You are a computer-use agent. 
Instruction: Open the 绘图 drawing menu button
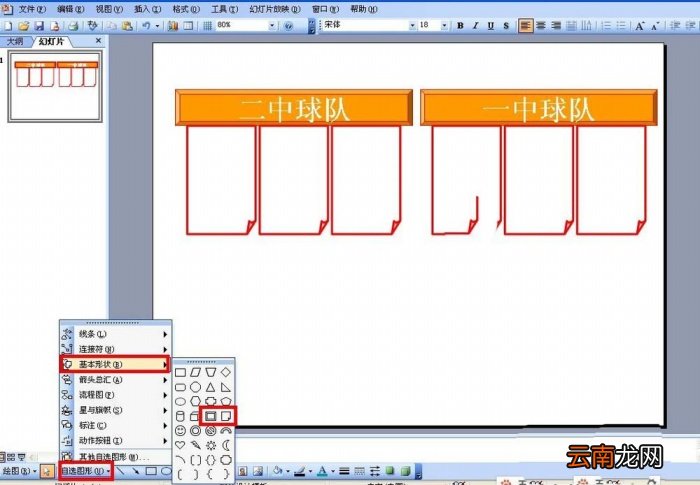click(19, 471)
